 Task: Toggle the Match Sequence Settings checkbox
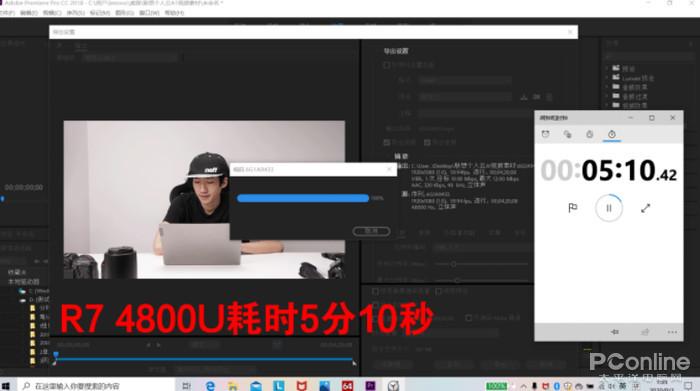pos(387,65)
